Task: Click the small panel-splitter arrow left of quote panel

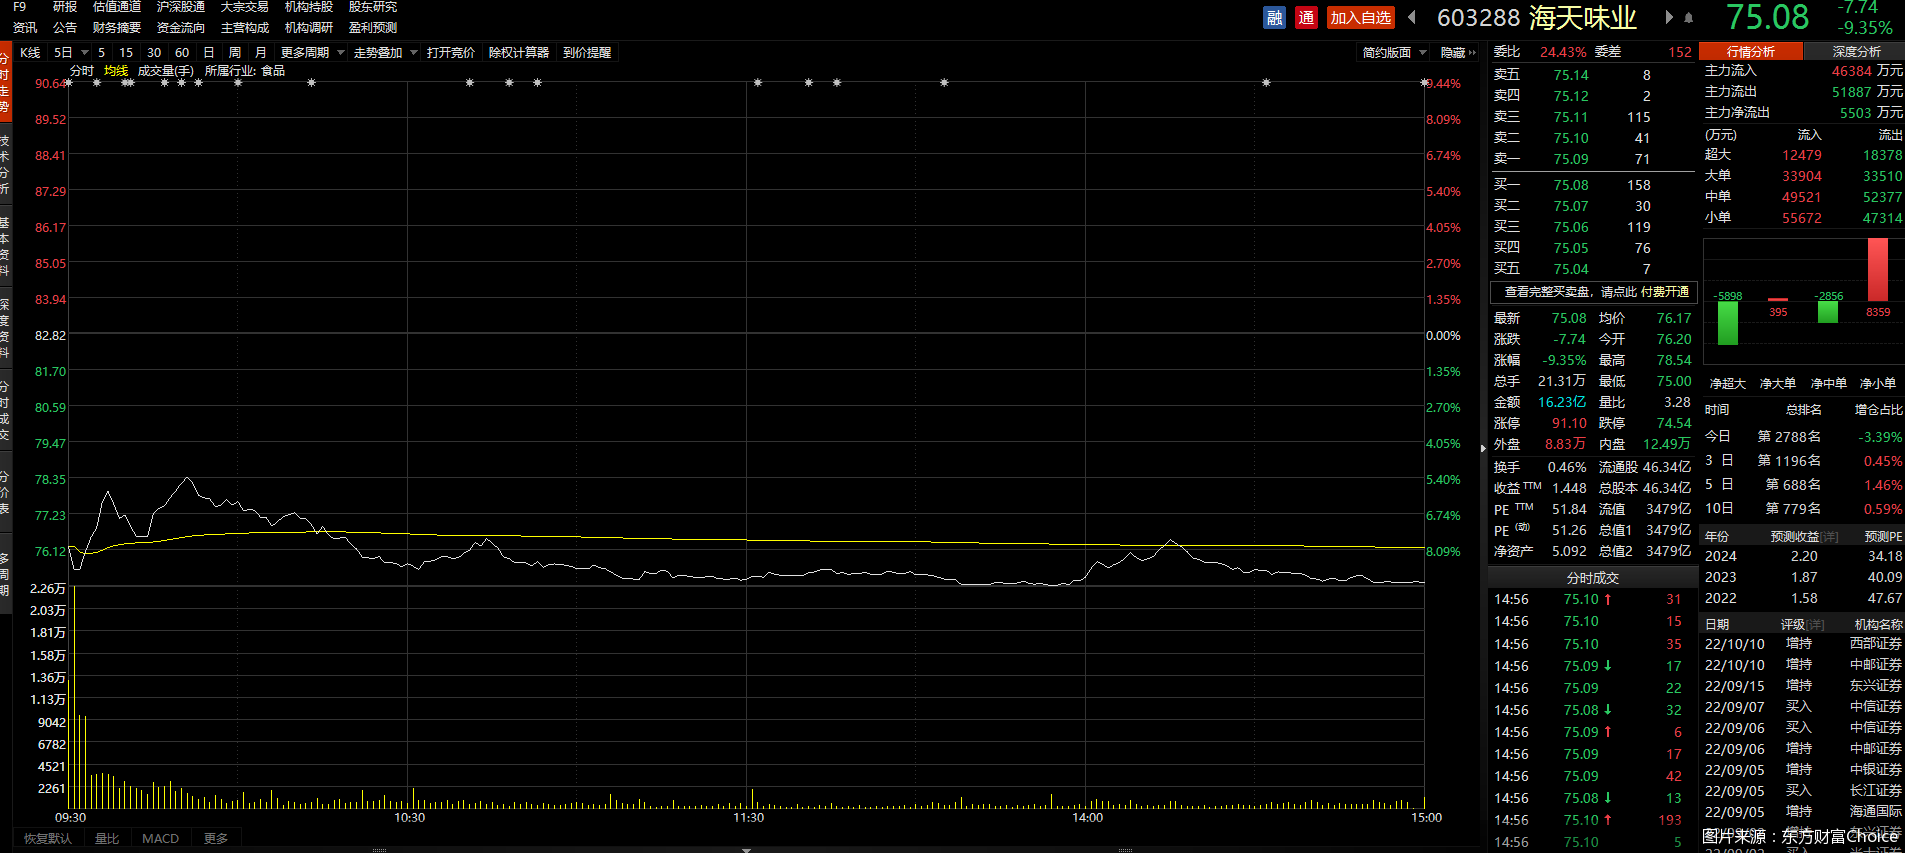Action: (x=1483, y=448)
